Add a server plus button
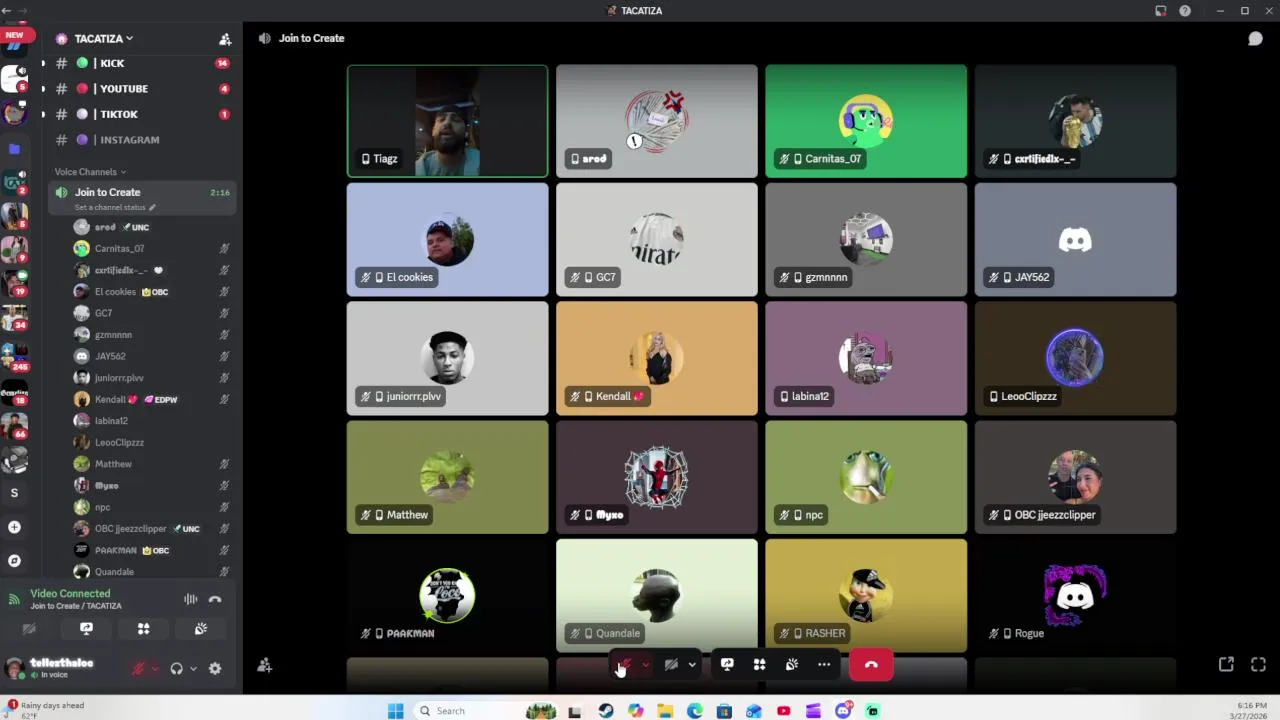 (x=14, y=527)
